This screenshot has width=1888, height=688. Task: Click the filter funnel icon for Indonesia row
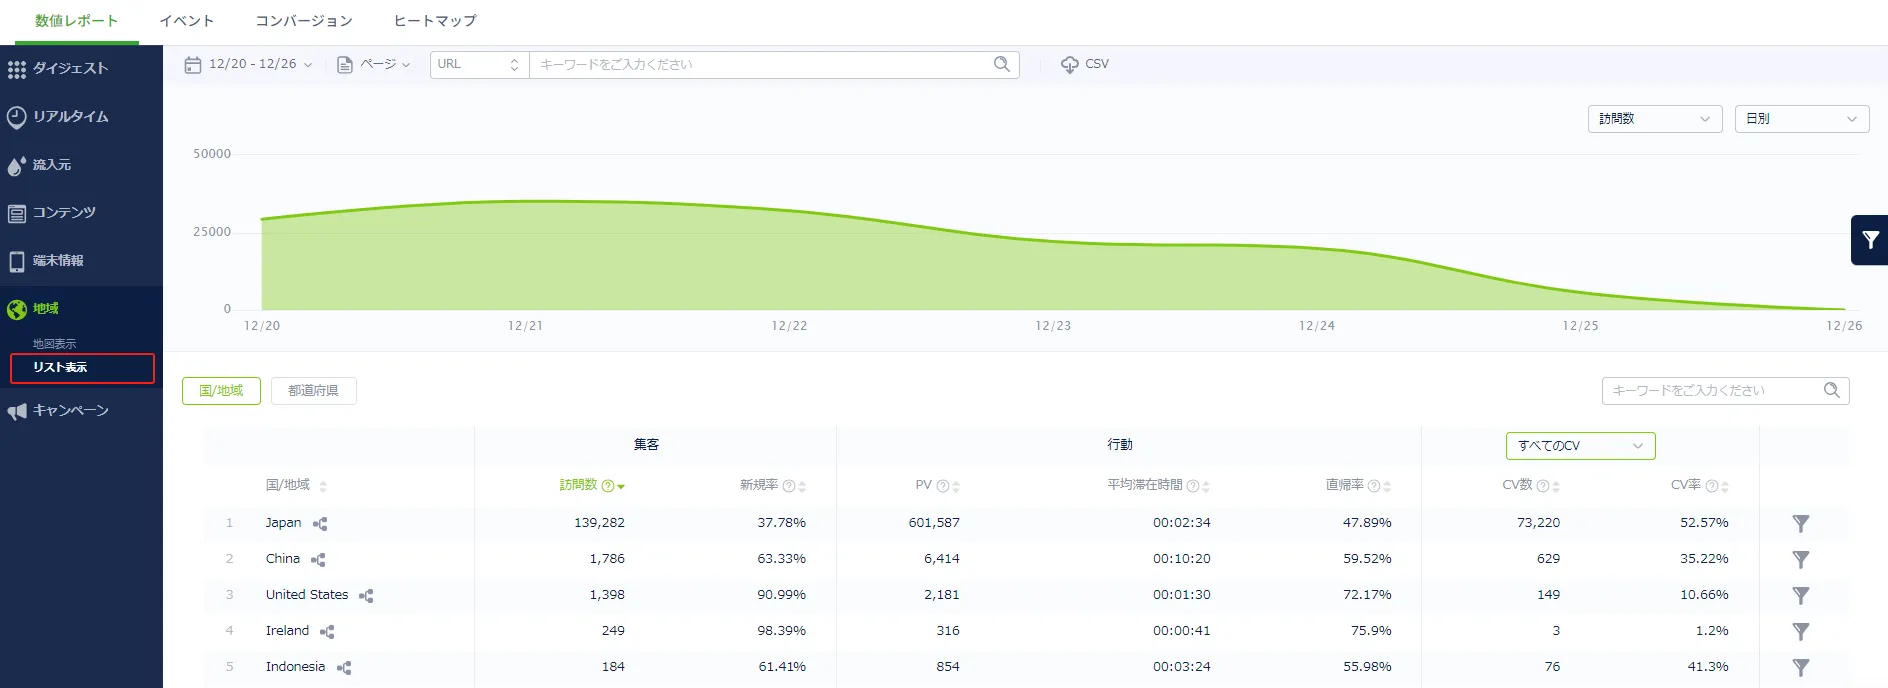pyautogui.click(x=1800, y=667)
